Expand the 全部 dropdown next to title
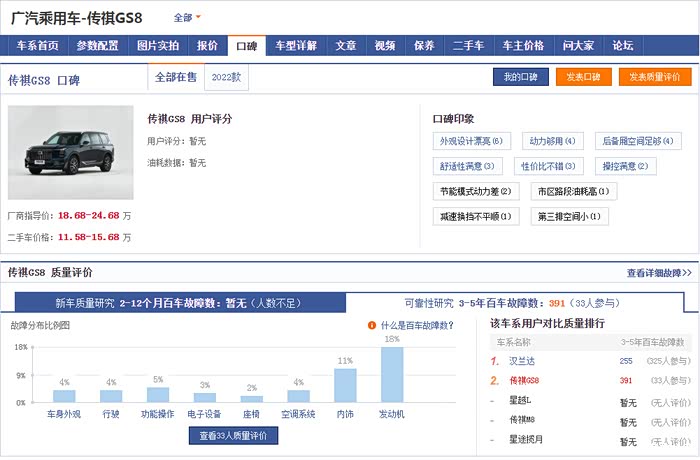This screenshot has width=700, height=460. tap(187, 18)
